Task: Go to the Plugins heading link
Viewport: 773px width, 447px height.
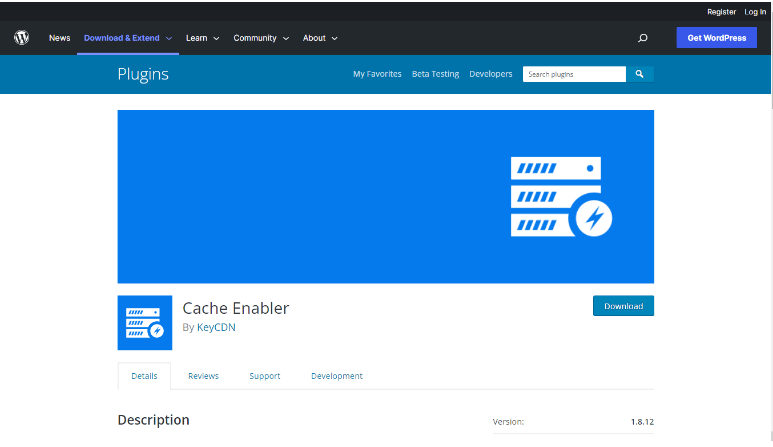Action: click(x=143, y=74)
